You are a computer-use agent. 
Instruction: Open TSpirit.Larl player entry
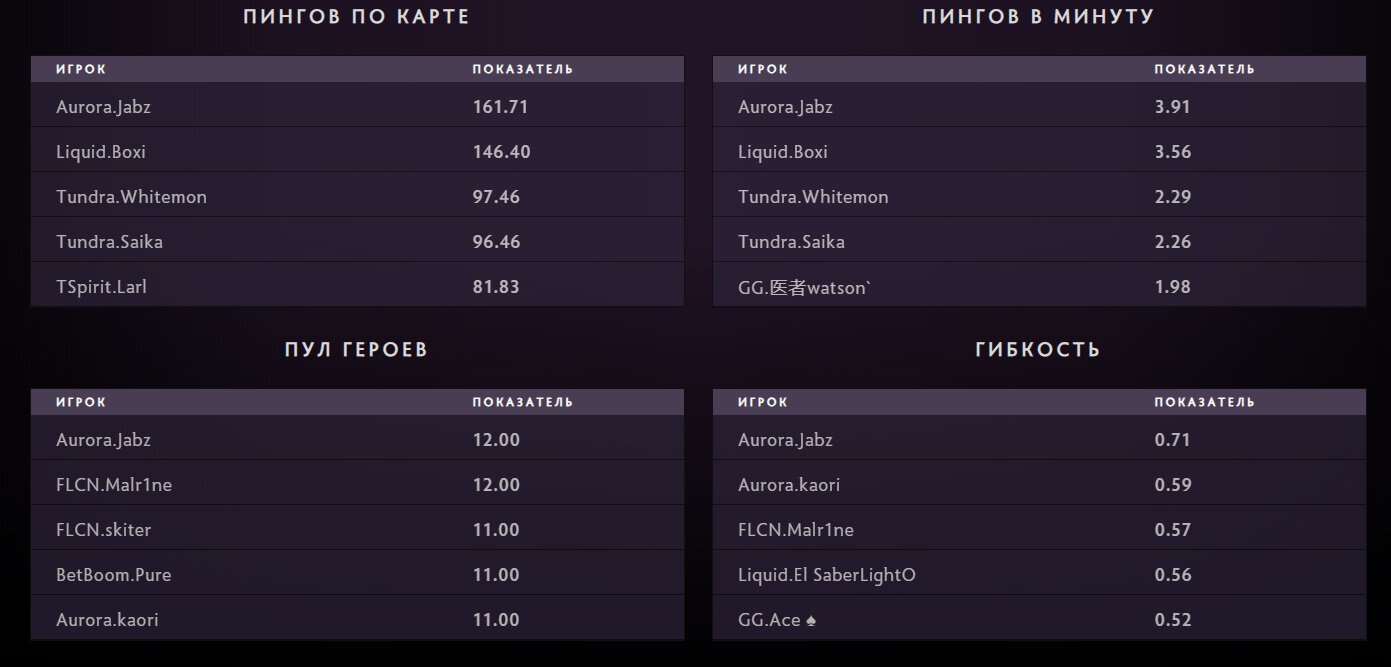point(101,287)
